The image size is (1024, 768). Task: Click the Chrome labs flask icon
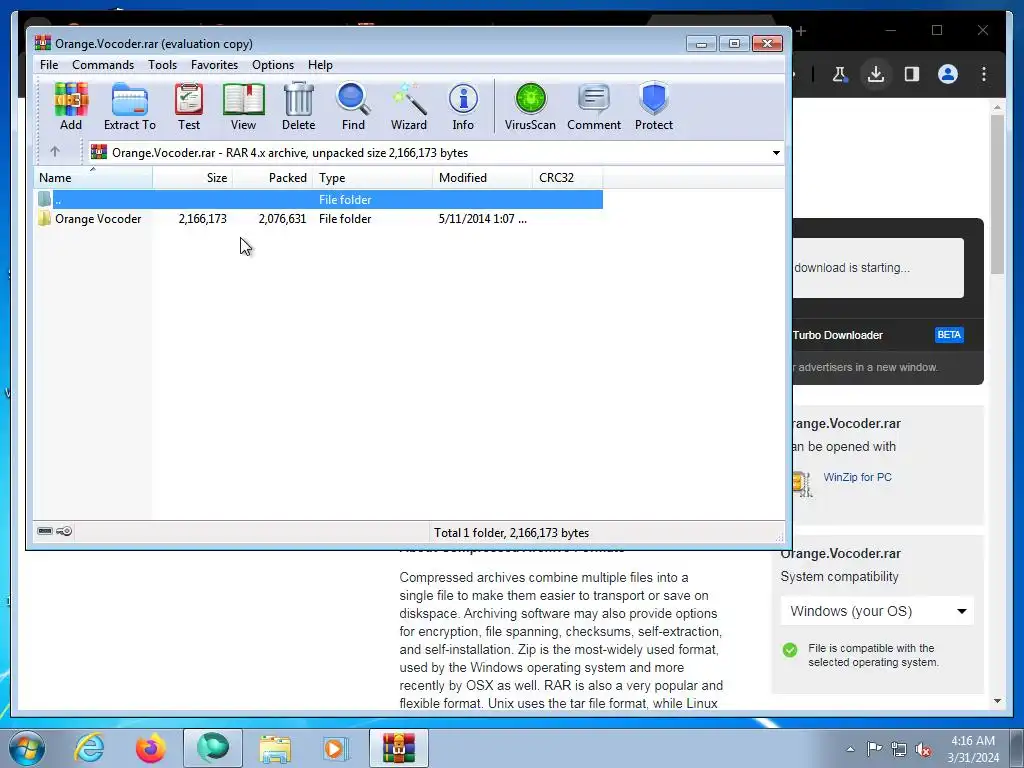tap(840, 74)
